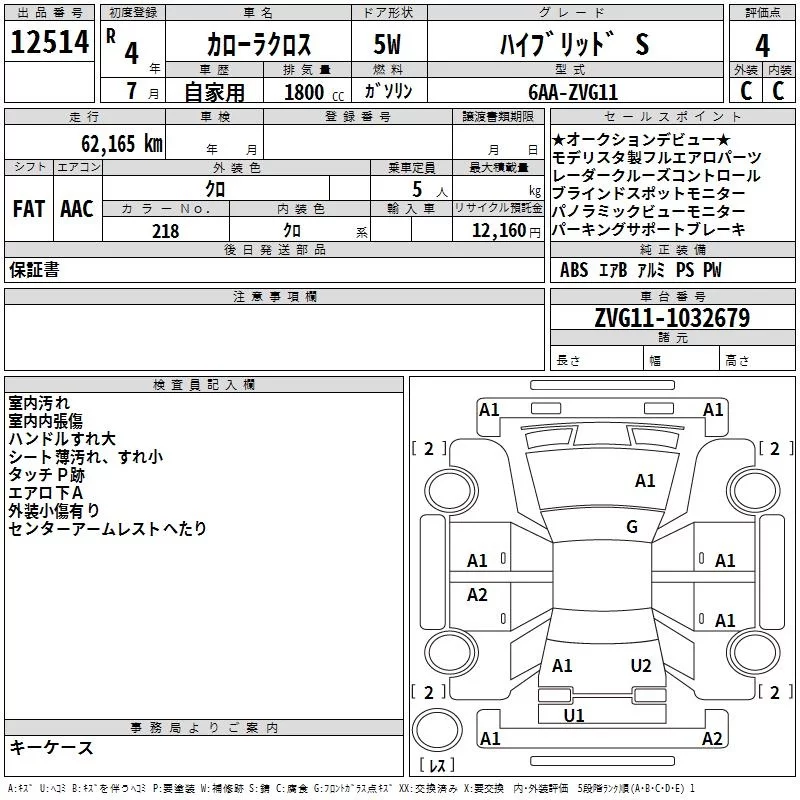Select the note 外装小傷有り
800x800 pixels.
coord(54,510)
